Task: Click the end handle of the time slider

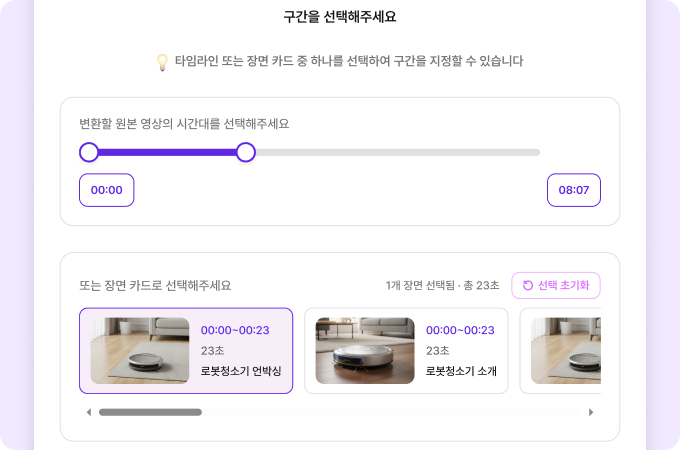Action: click(246, 152)
